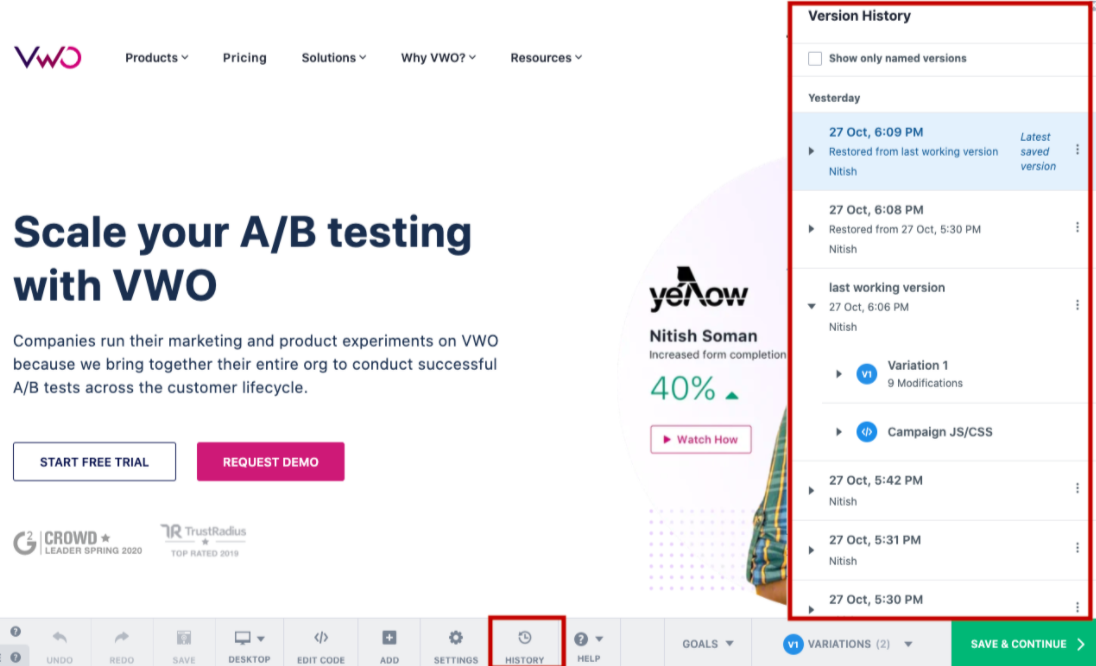Click the Add element icon
Image resolution: width=1096 pixels, height=666 pixels.
[x=389, y=637]
